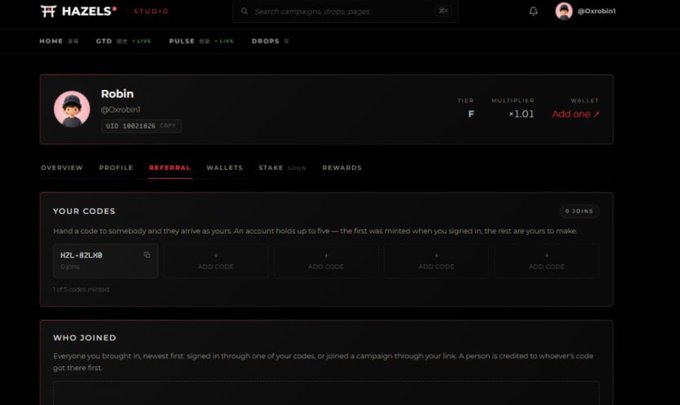The height and width of the screenshot is (405, 680).
Task: Open the header account avatar
Action: (x=564, y=11)
